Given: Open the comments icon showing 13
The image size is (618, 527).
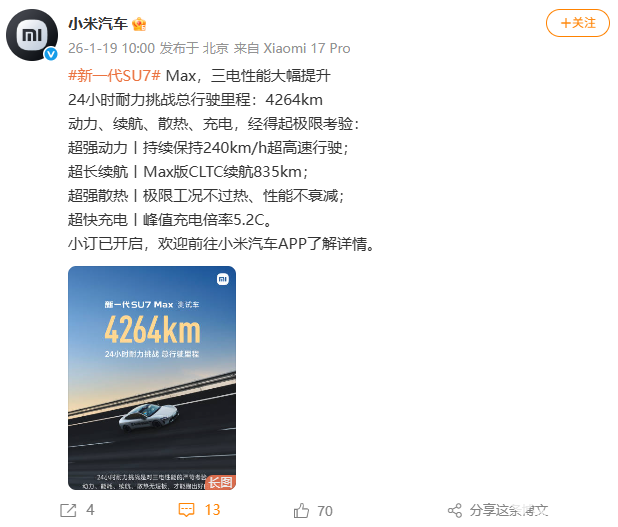Looking at the screenshot, I should 186,510.
